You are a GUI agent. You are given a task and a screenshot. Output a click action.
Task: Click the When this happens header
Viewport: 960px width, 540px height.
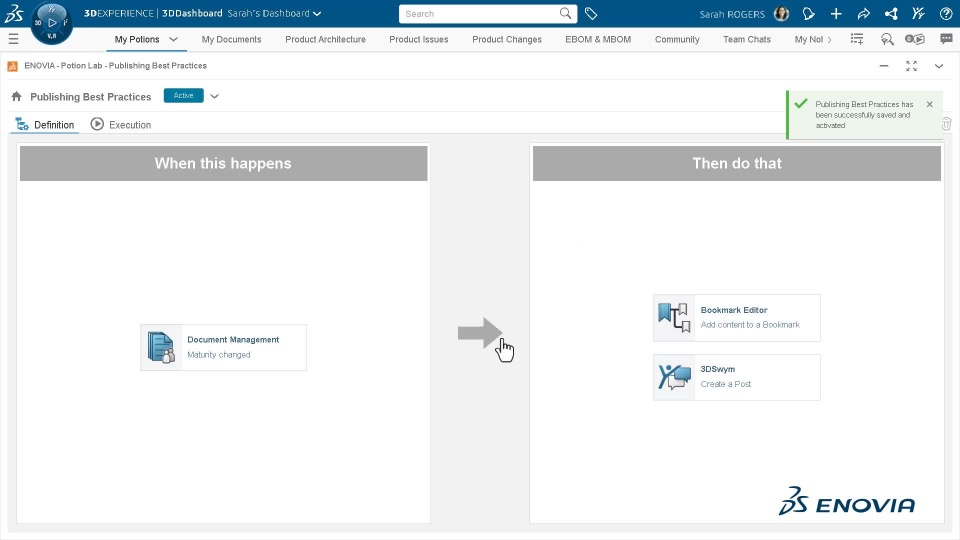223,163
